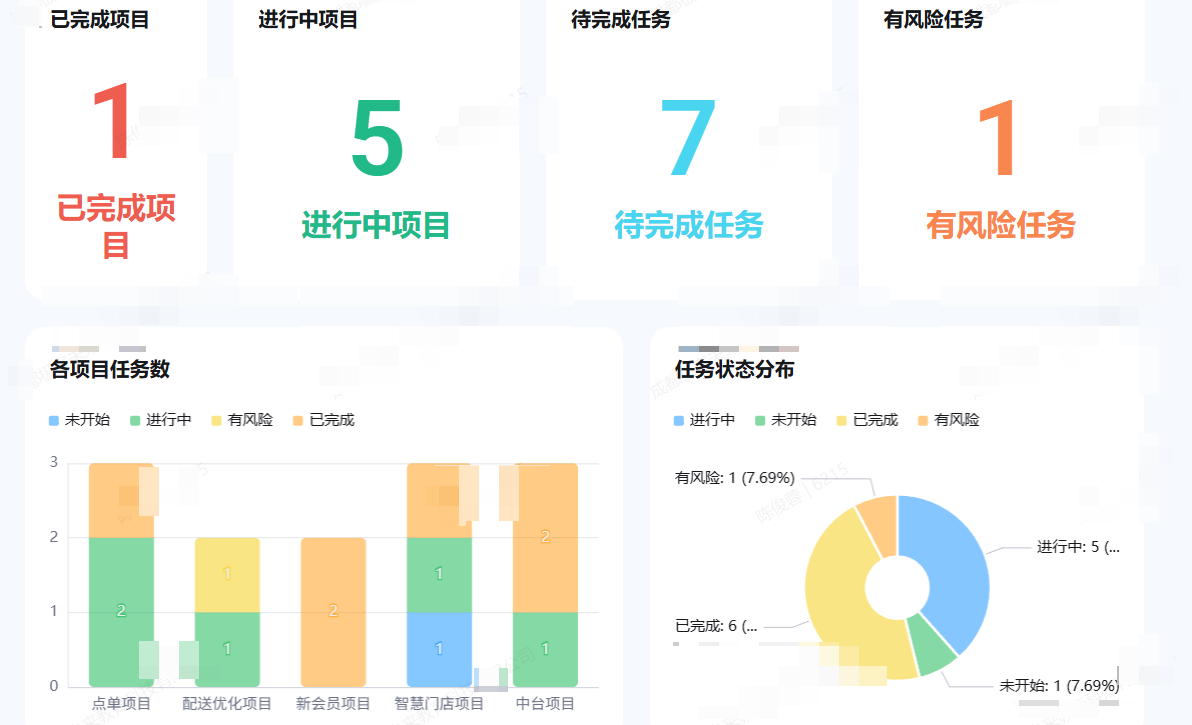This screenshot has width=1192, height=725.
Task: Toggle 进行中 legend in 各项目任务数 chart
Action: click(160, 420)
